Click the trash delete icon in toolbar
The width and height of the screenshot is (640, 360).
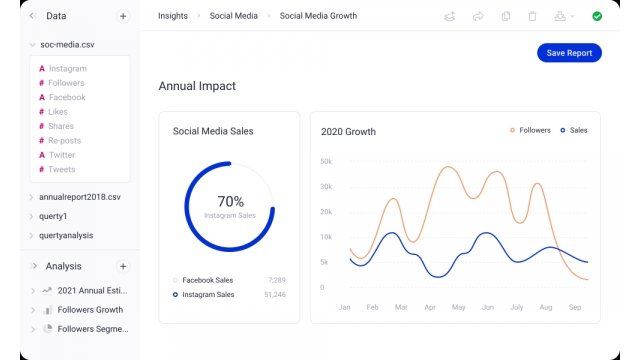pyautogui.click(x=532, y=16)
